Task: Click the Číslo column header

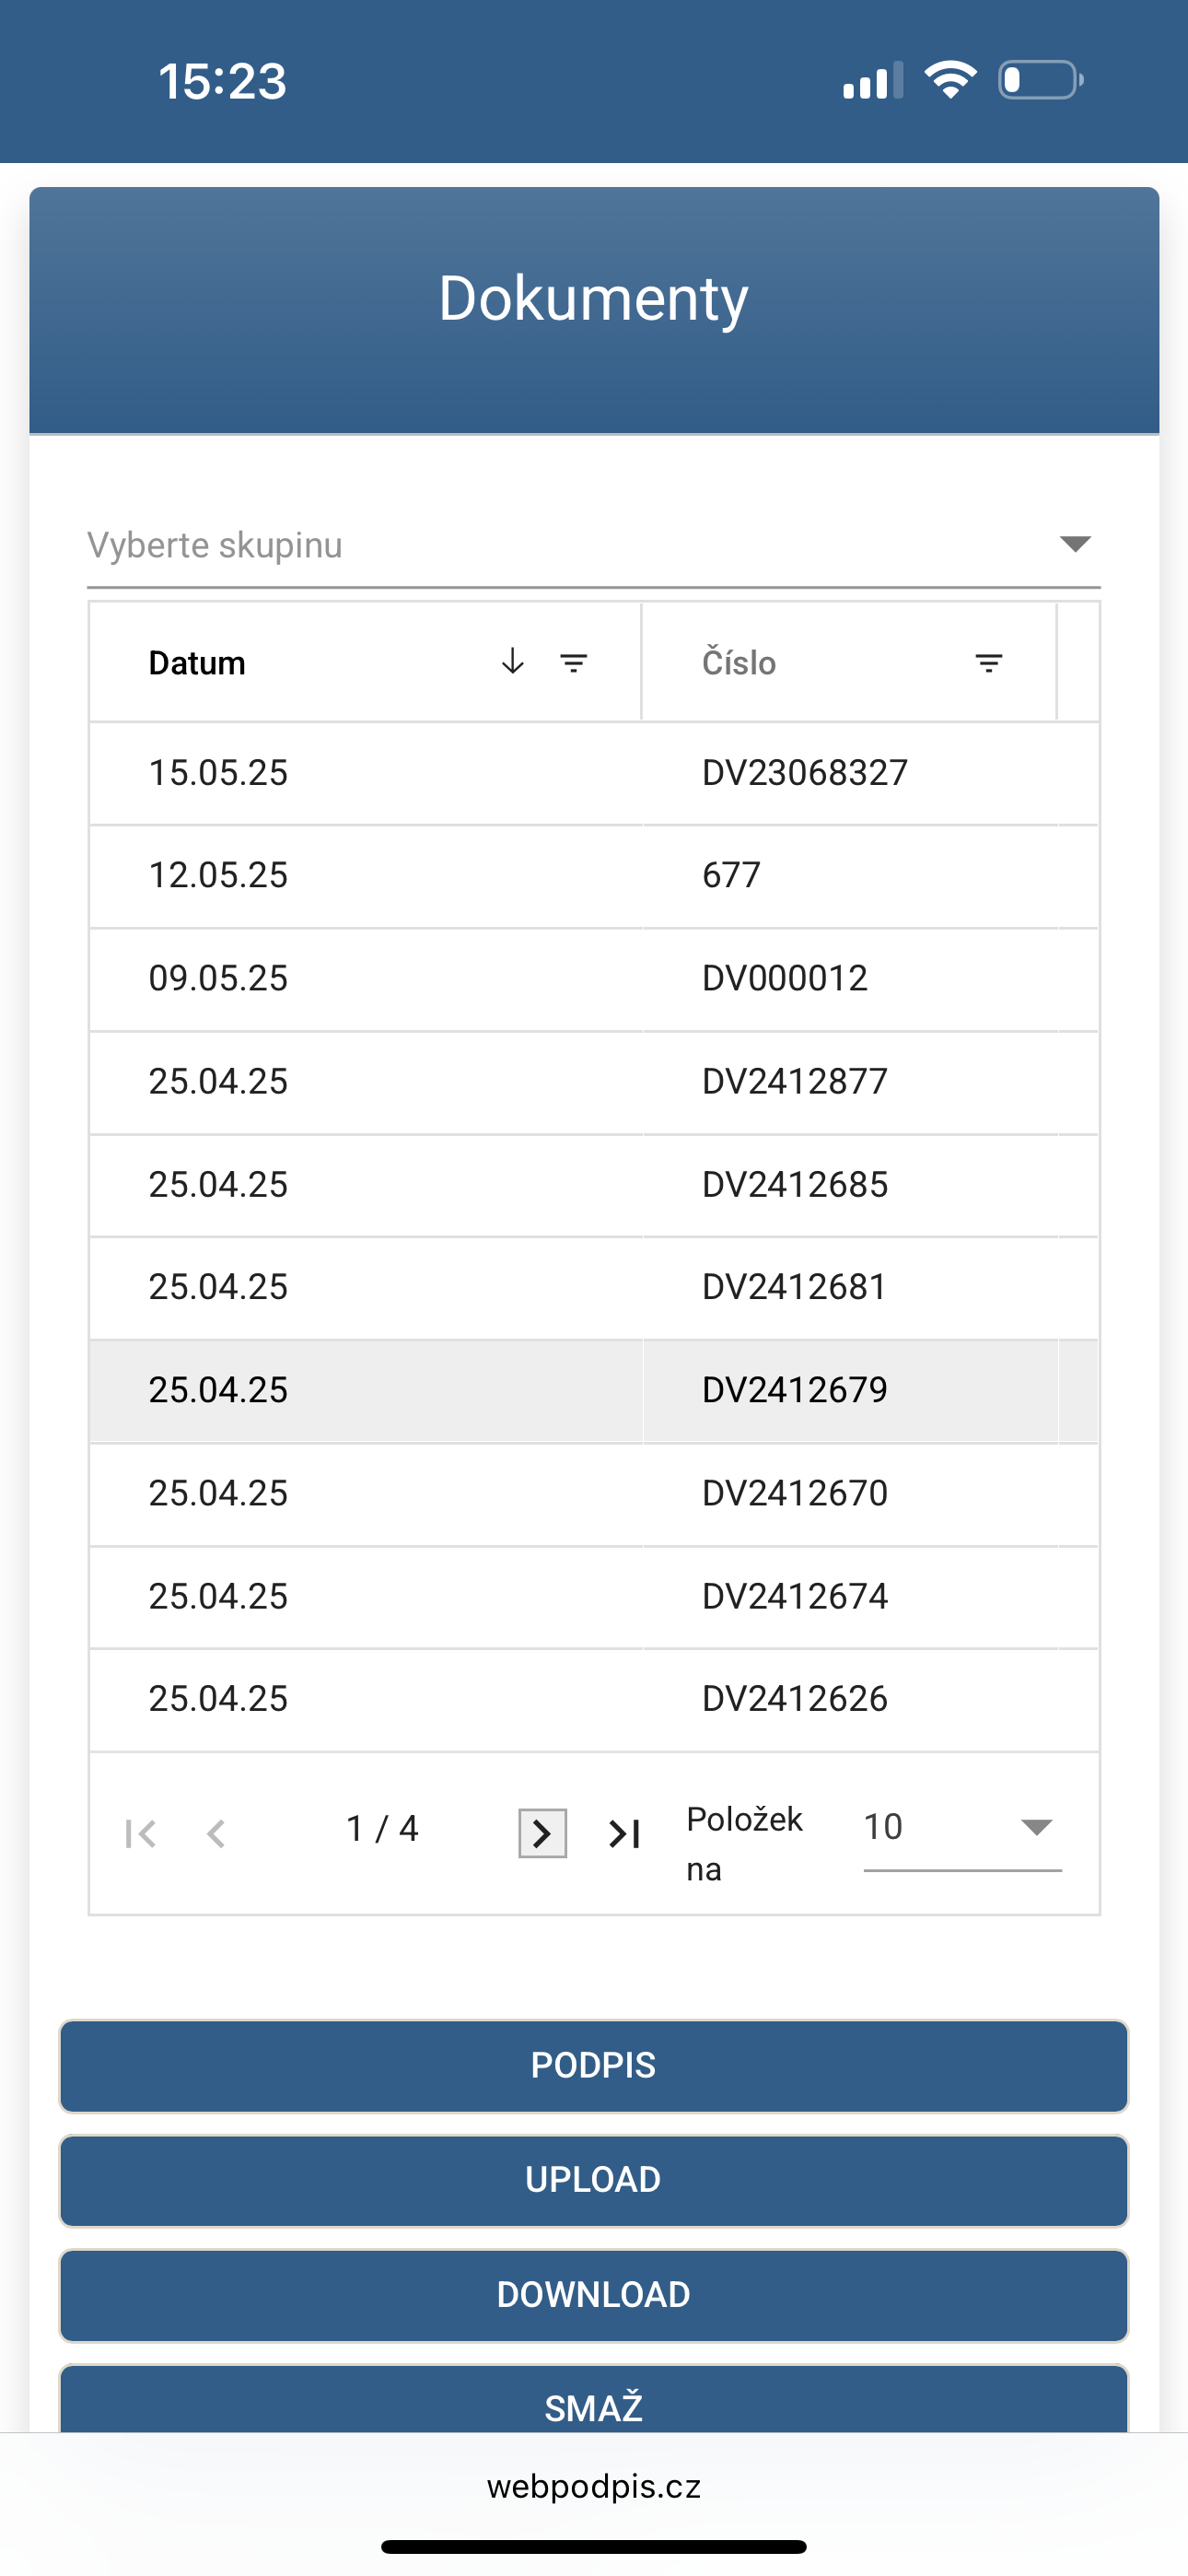Action: coord(739,663)
